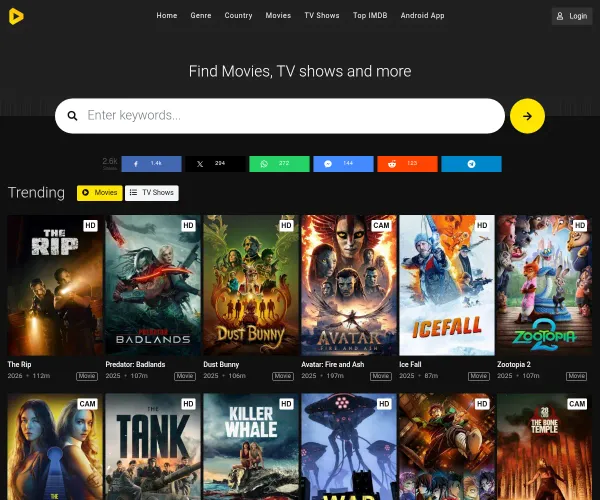This screenshot has width=600, height=500.
Task: Open the Country menu
Action: pos(238,16)
